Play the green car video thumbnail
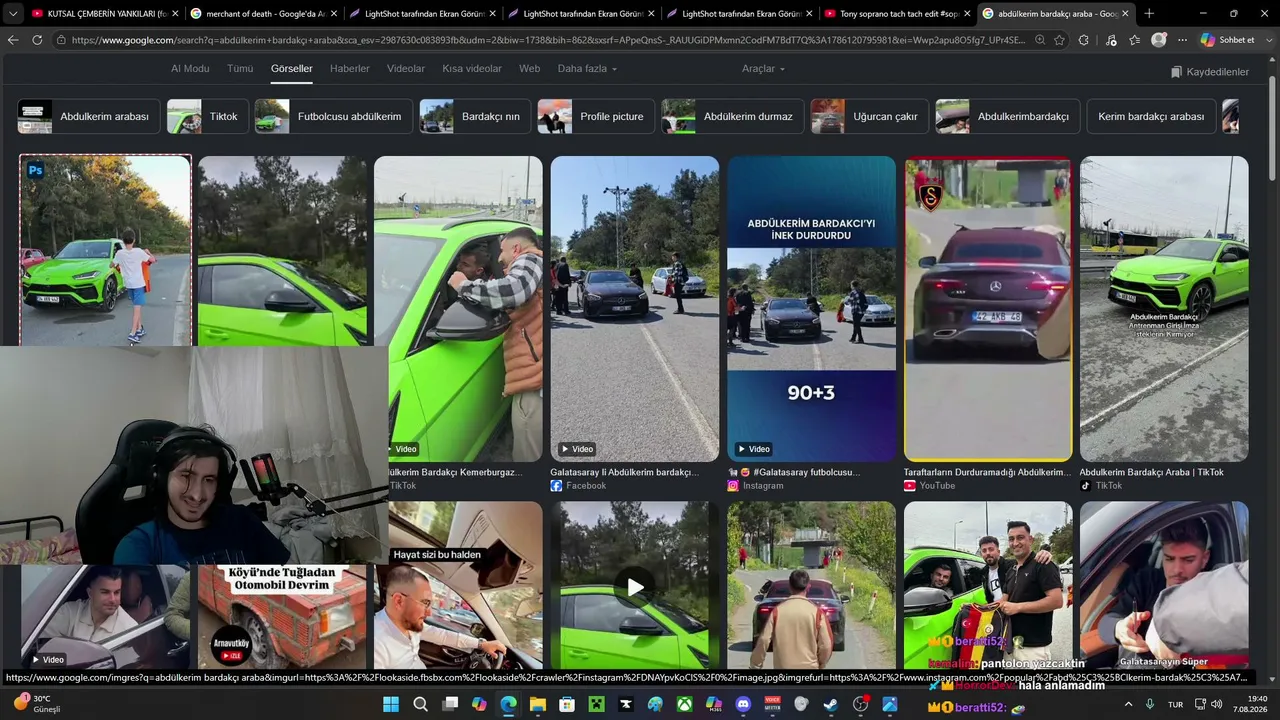 (x=635, y=587)
